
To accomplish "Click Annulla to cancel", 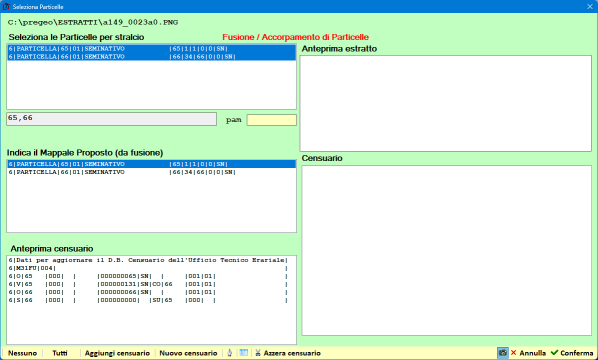I will point(528,353).
